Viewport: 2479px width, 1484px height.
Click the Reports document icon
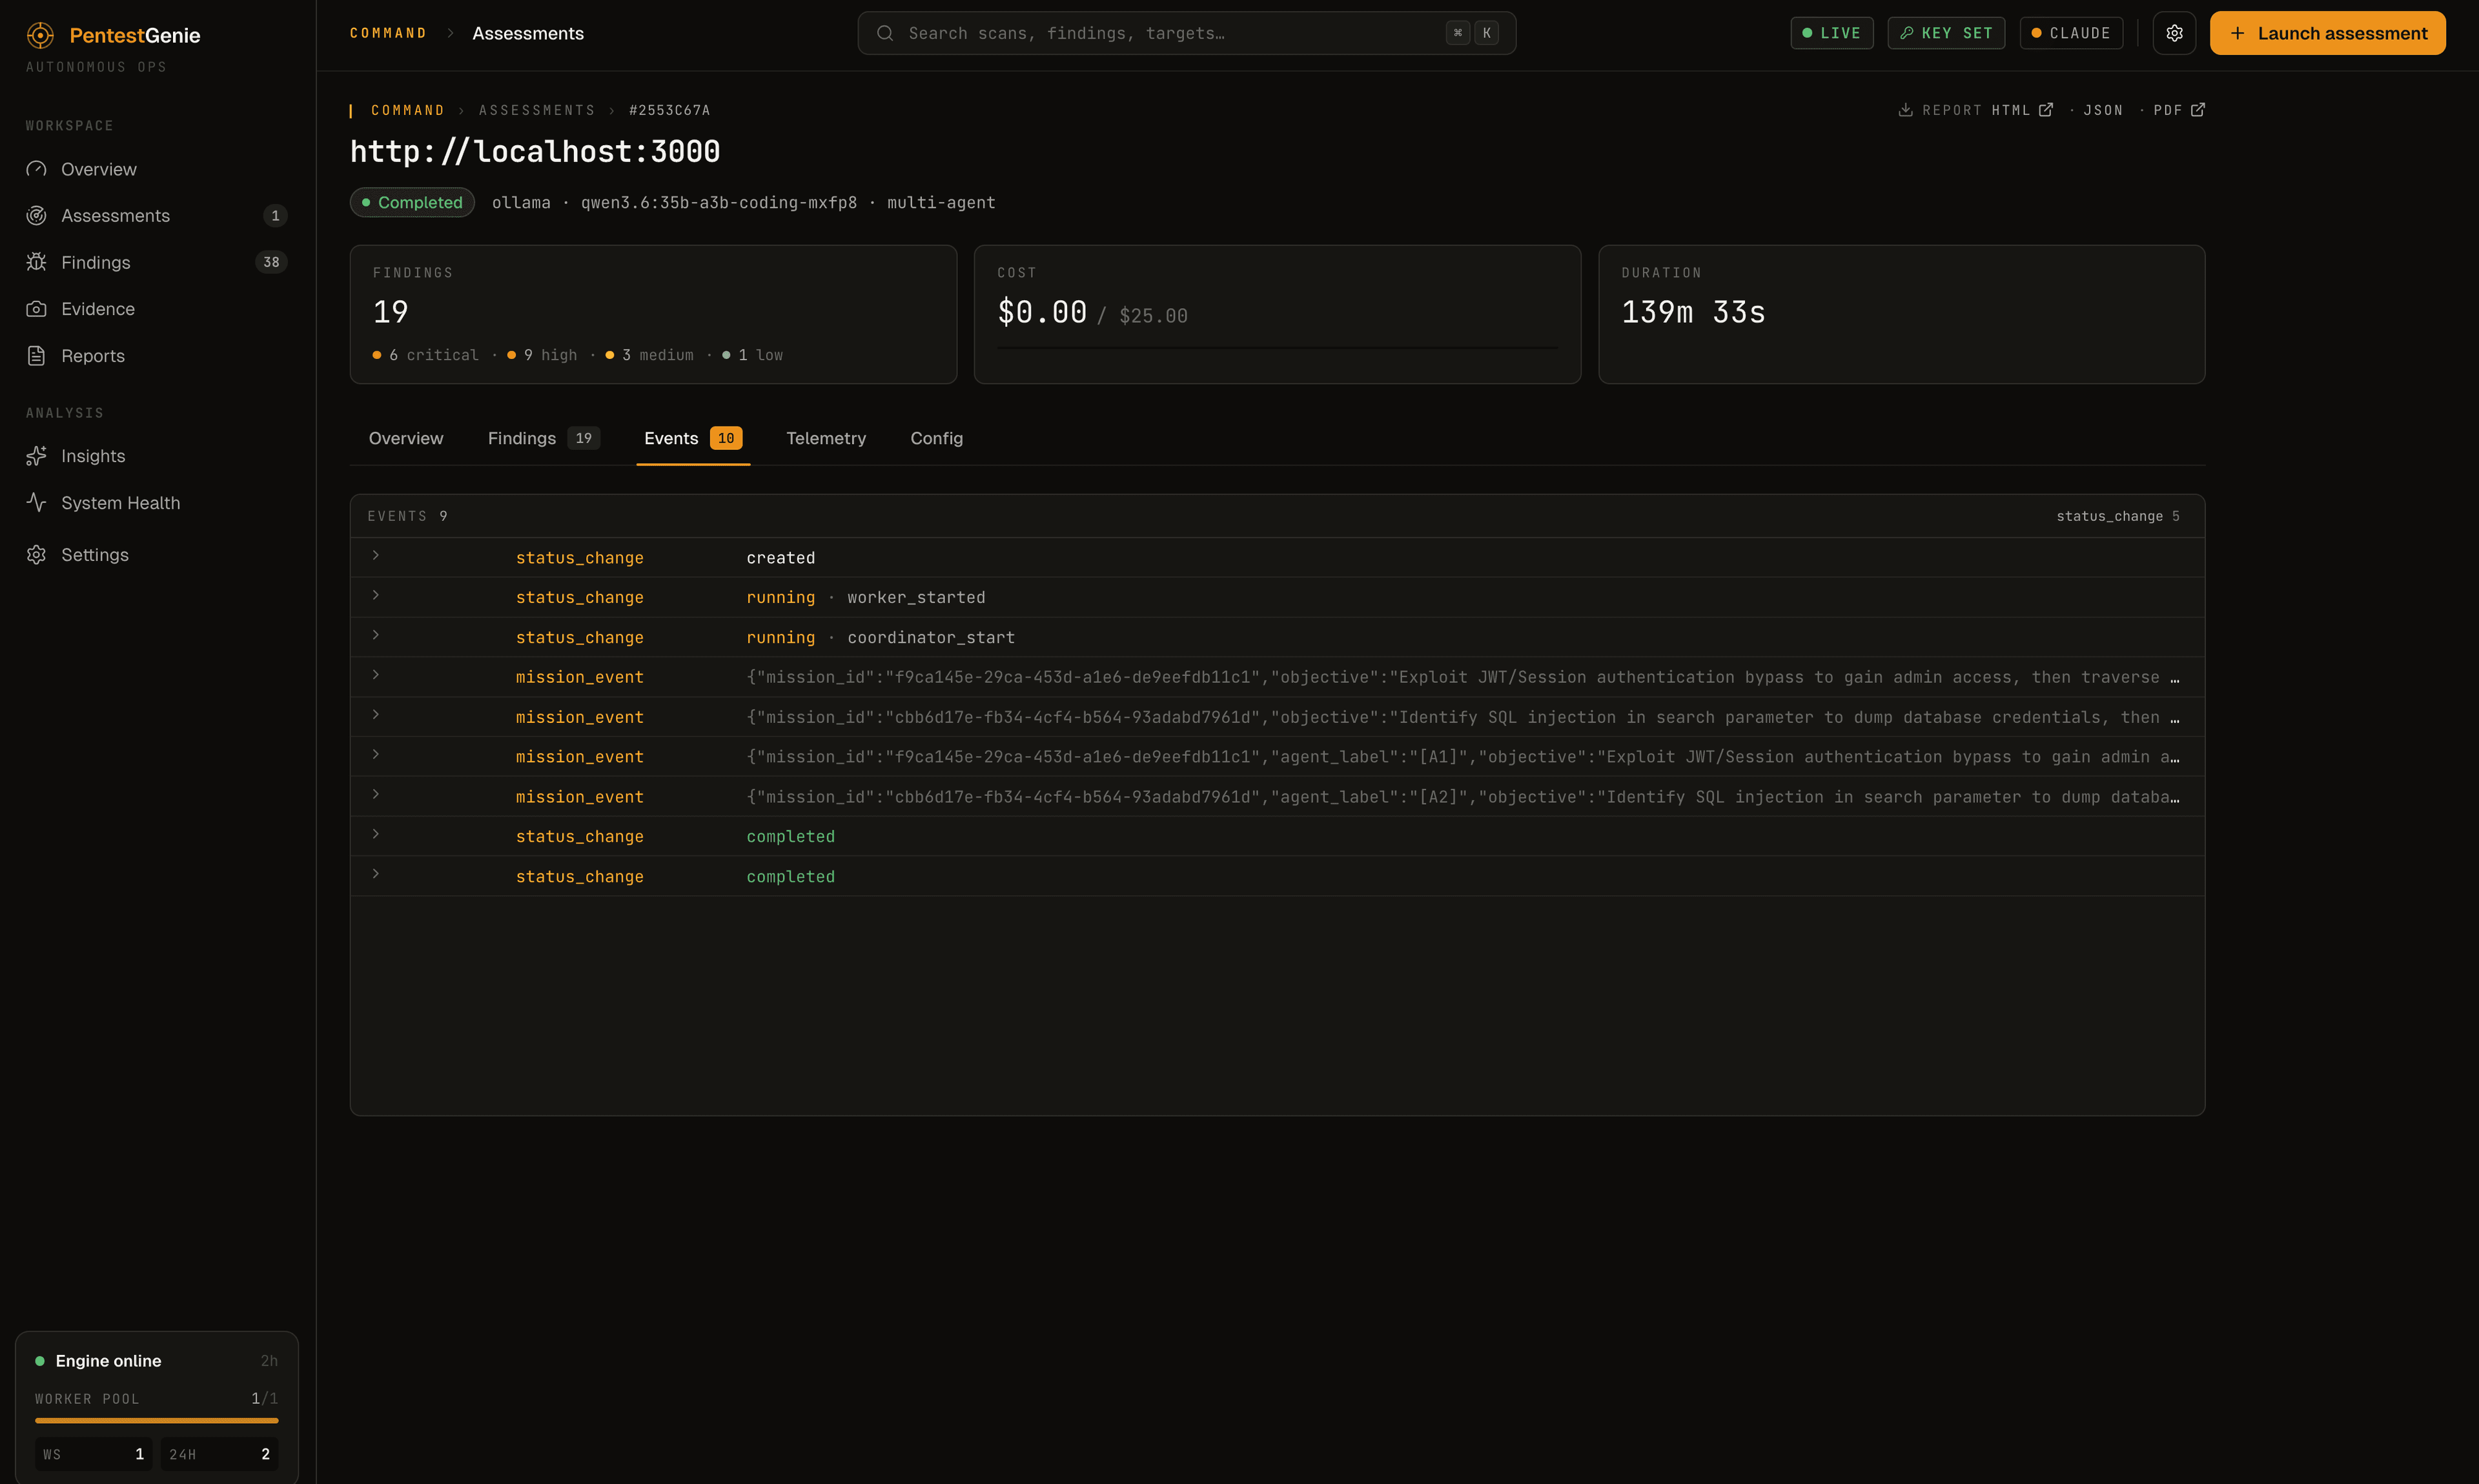(x=37, y=356)
